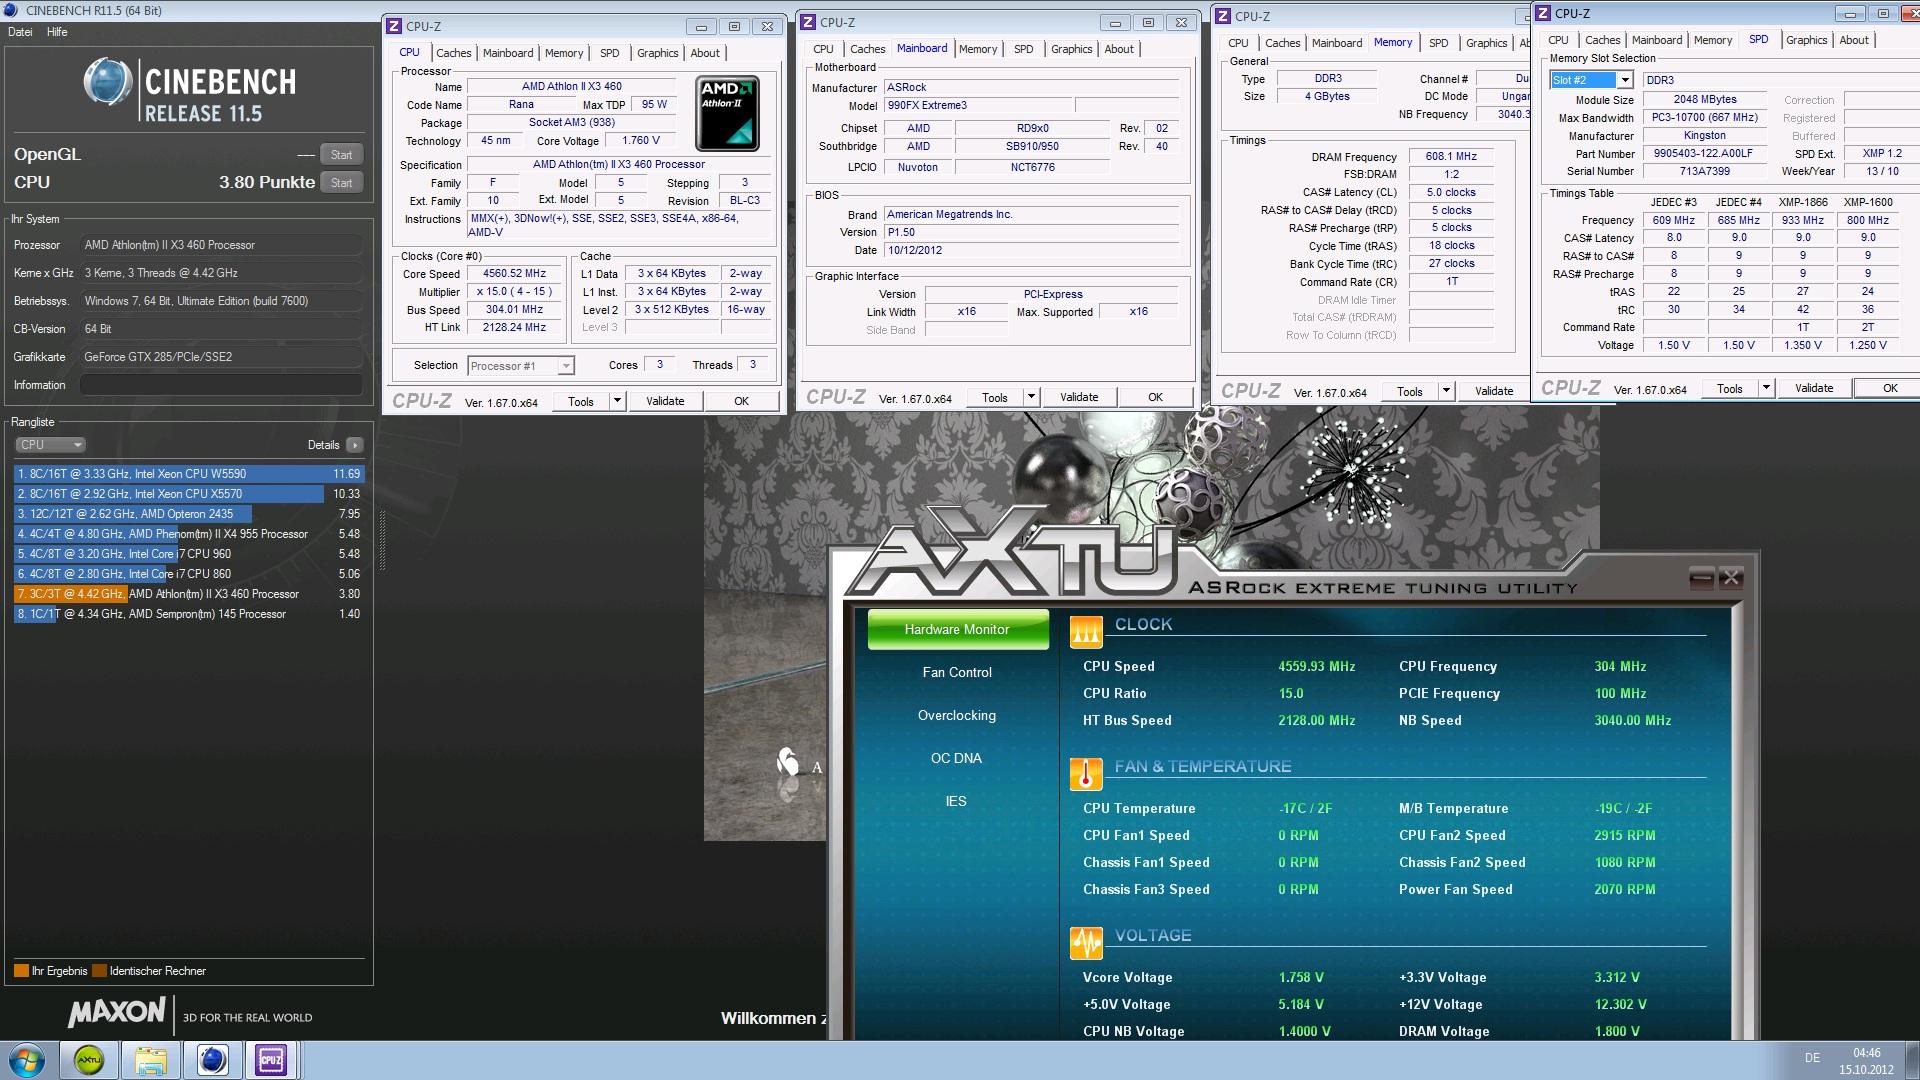Switch to Caches tab in first CPU-Z
The height and width of the screenshot is (1080, 1920).
453,53
